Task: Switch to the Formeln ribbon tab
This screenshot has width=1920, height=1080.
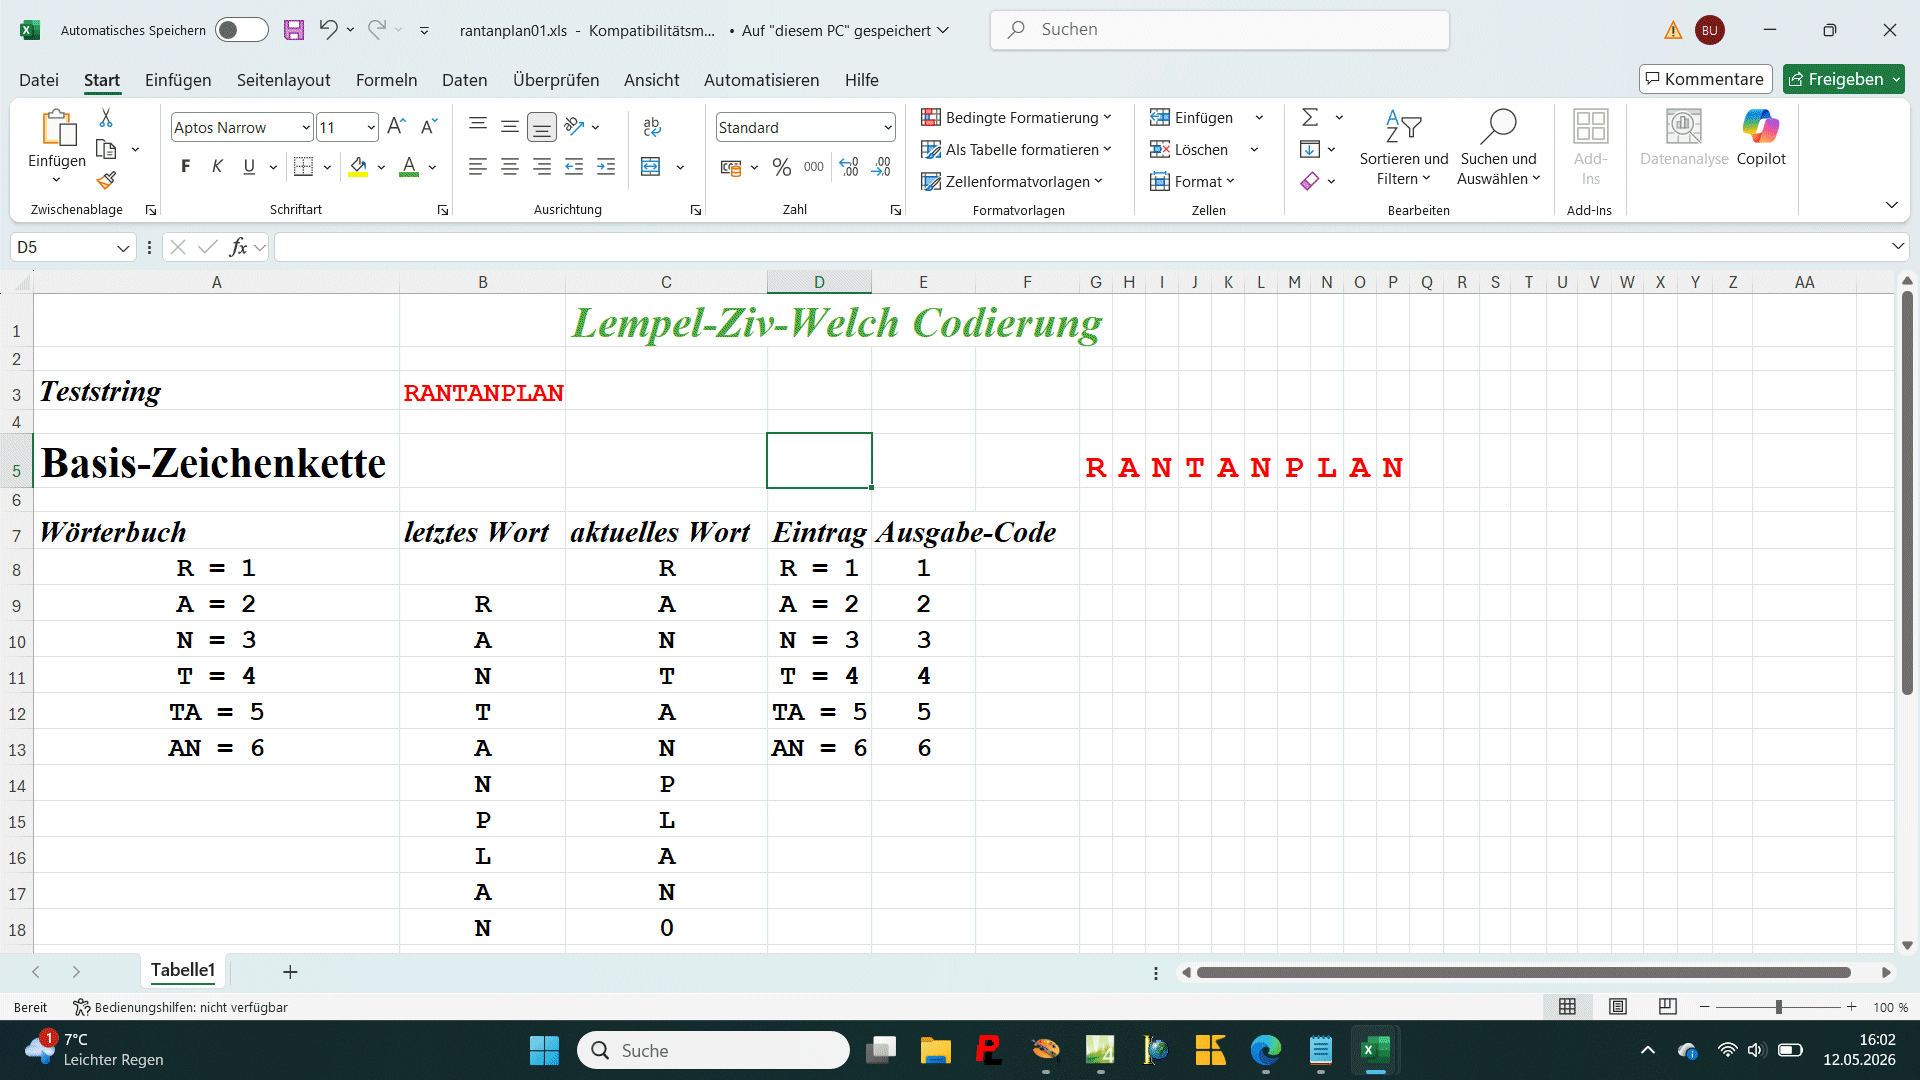Action: (x=386, y=80)
